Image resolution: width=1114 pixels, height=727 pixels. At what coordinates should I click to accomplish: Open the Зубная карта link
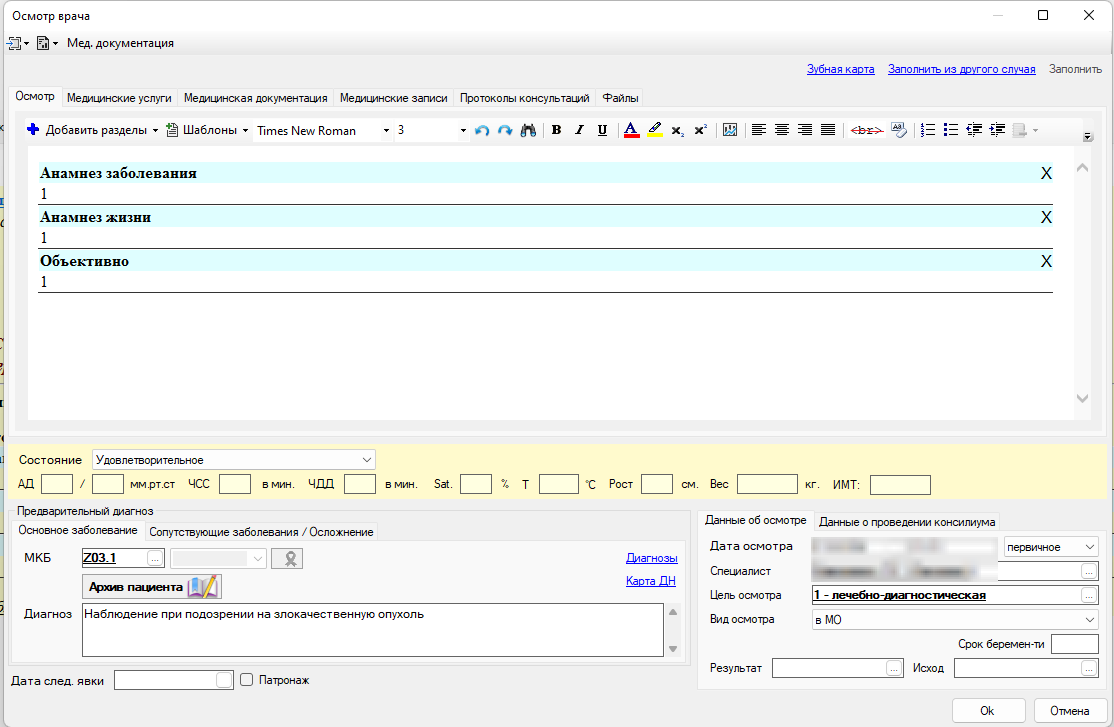840,69
